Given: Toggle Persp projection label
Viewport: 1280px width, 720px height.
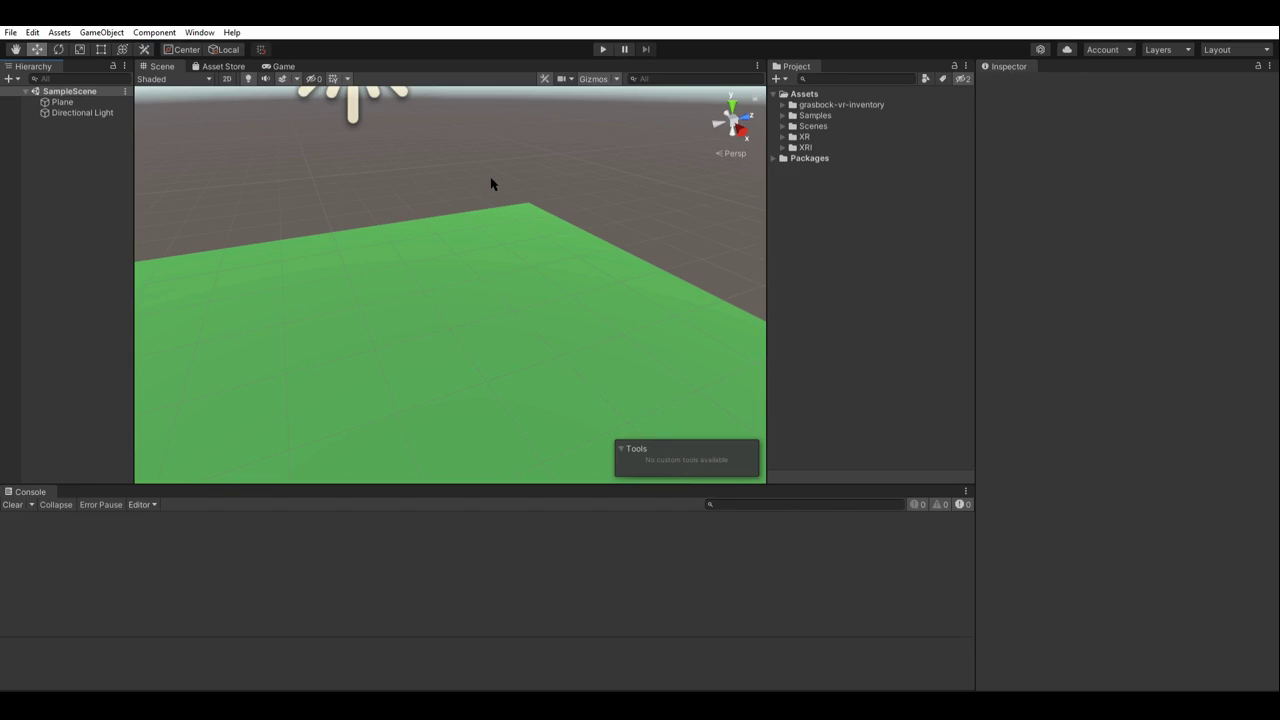Looking at the screenshot, I should tap(731, 154).
